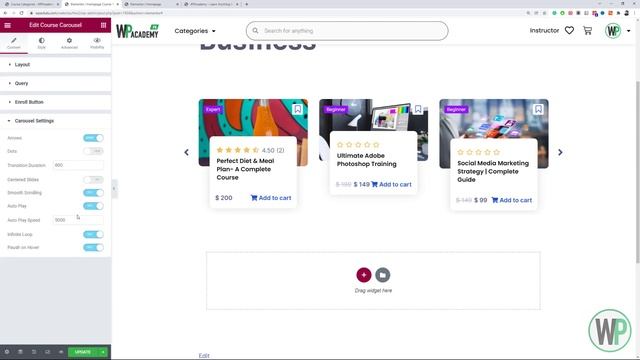This screenshot has width=640, height=360.
Task: Open the Perfect Diet course thumbnail
Action: [x=253, y=118]
